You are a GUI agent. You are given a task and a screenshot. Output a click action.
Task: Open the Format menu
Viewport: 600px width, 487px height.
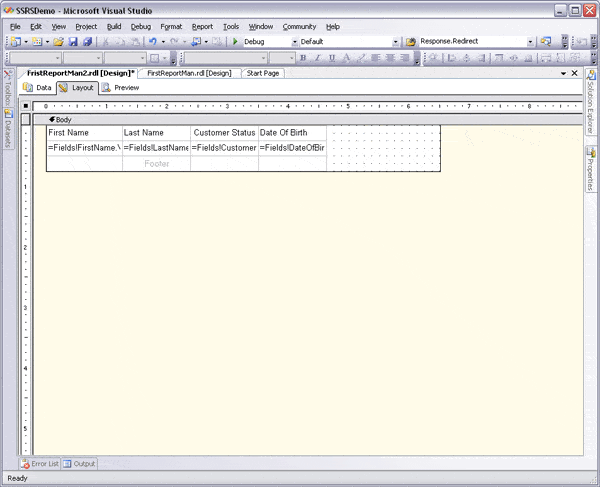pos(171,26)
